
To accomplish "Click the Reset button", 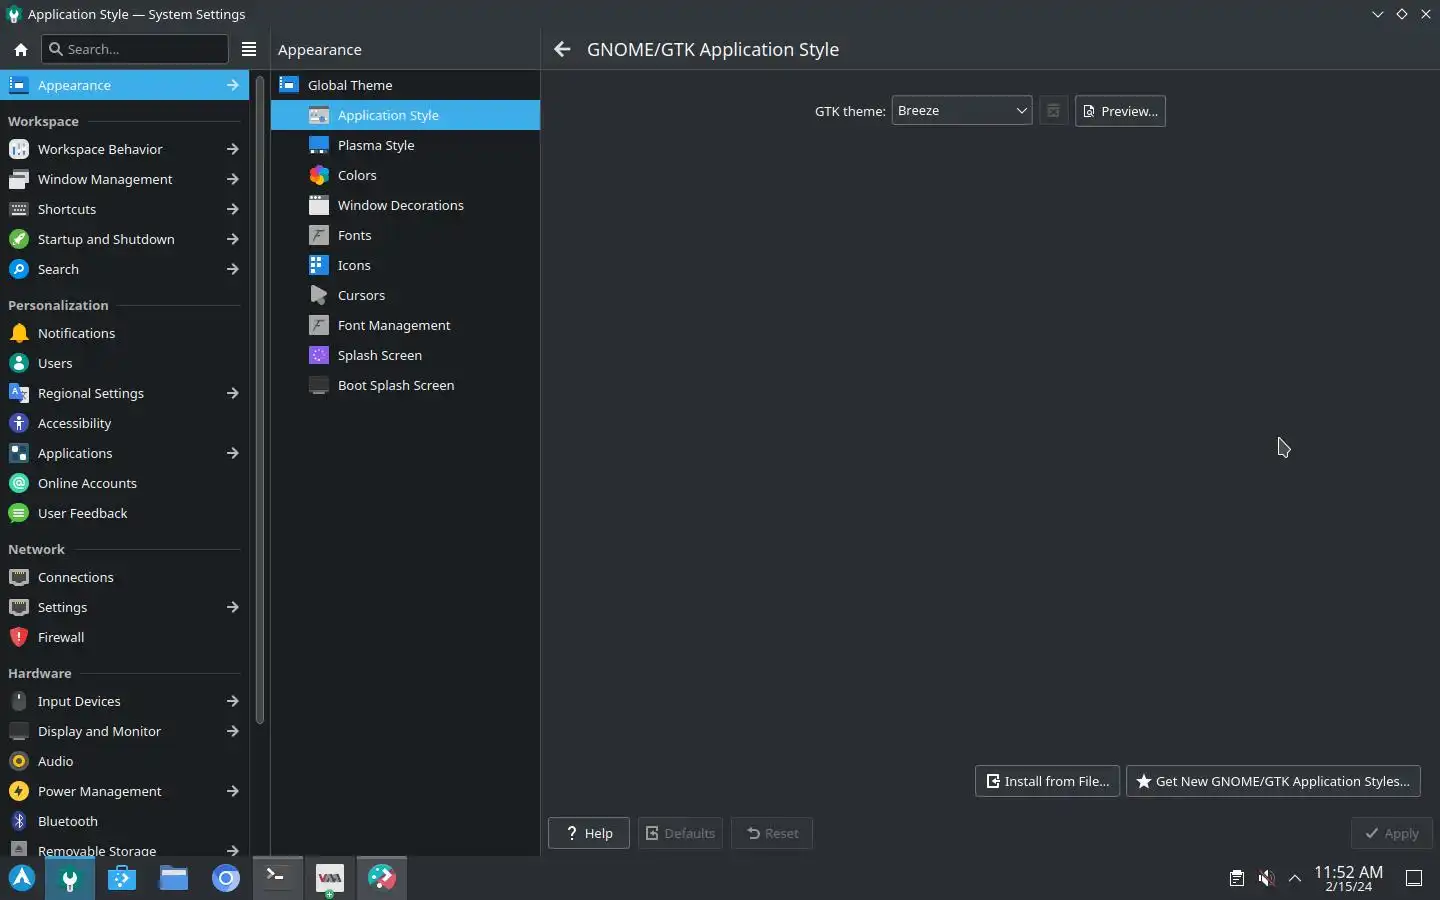I will click(x=772, y=833).
